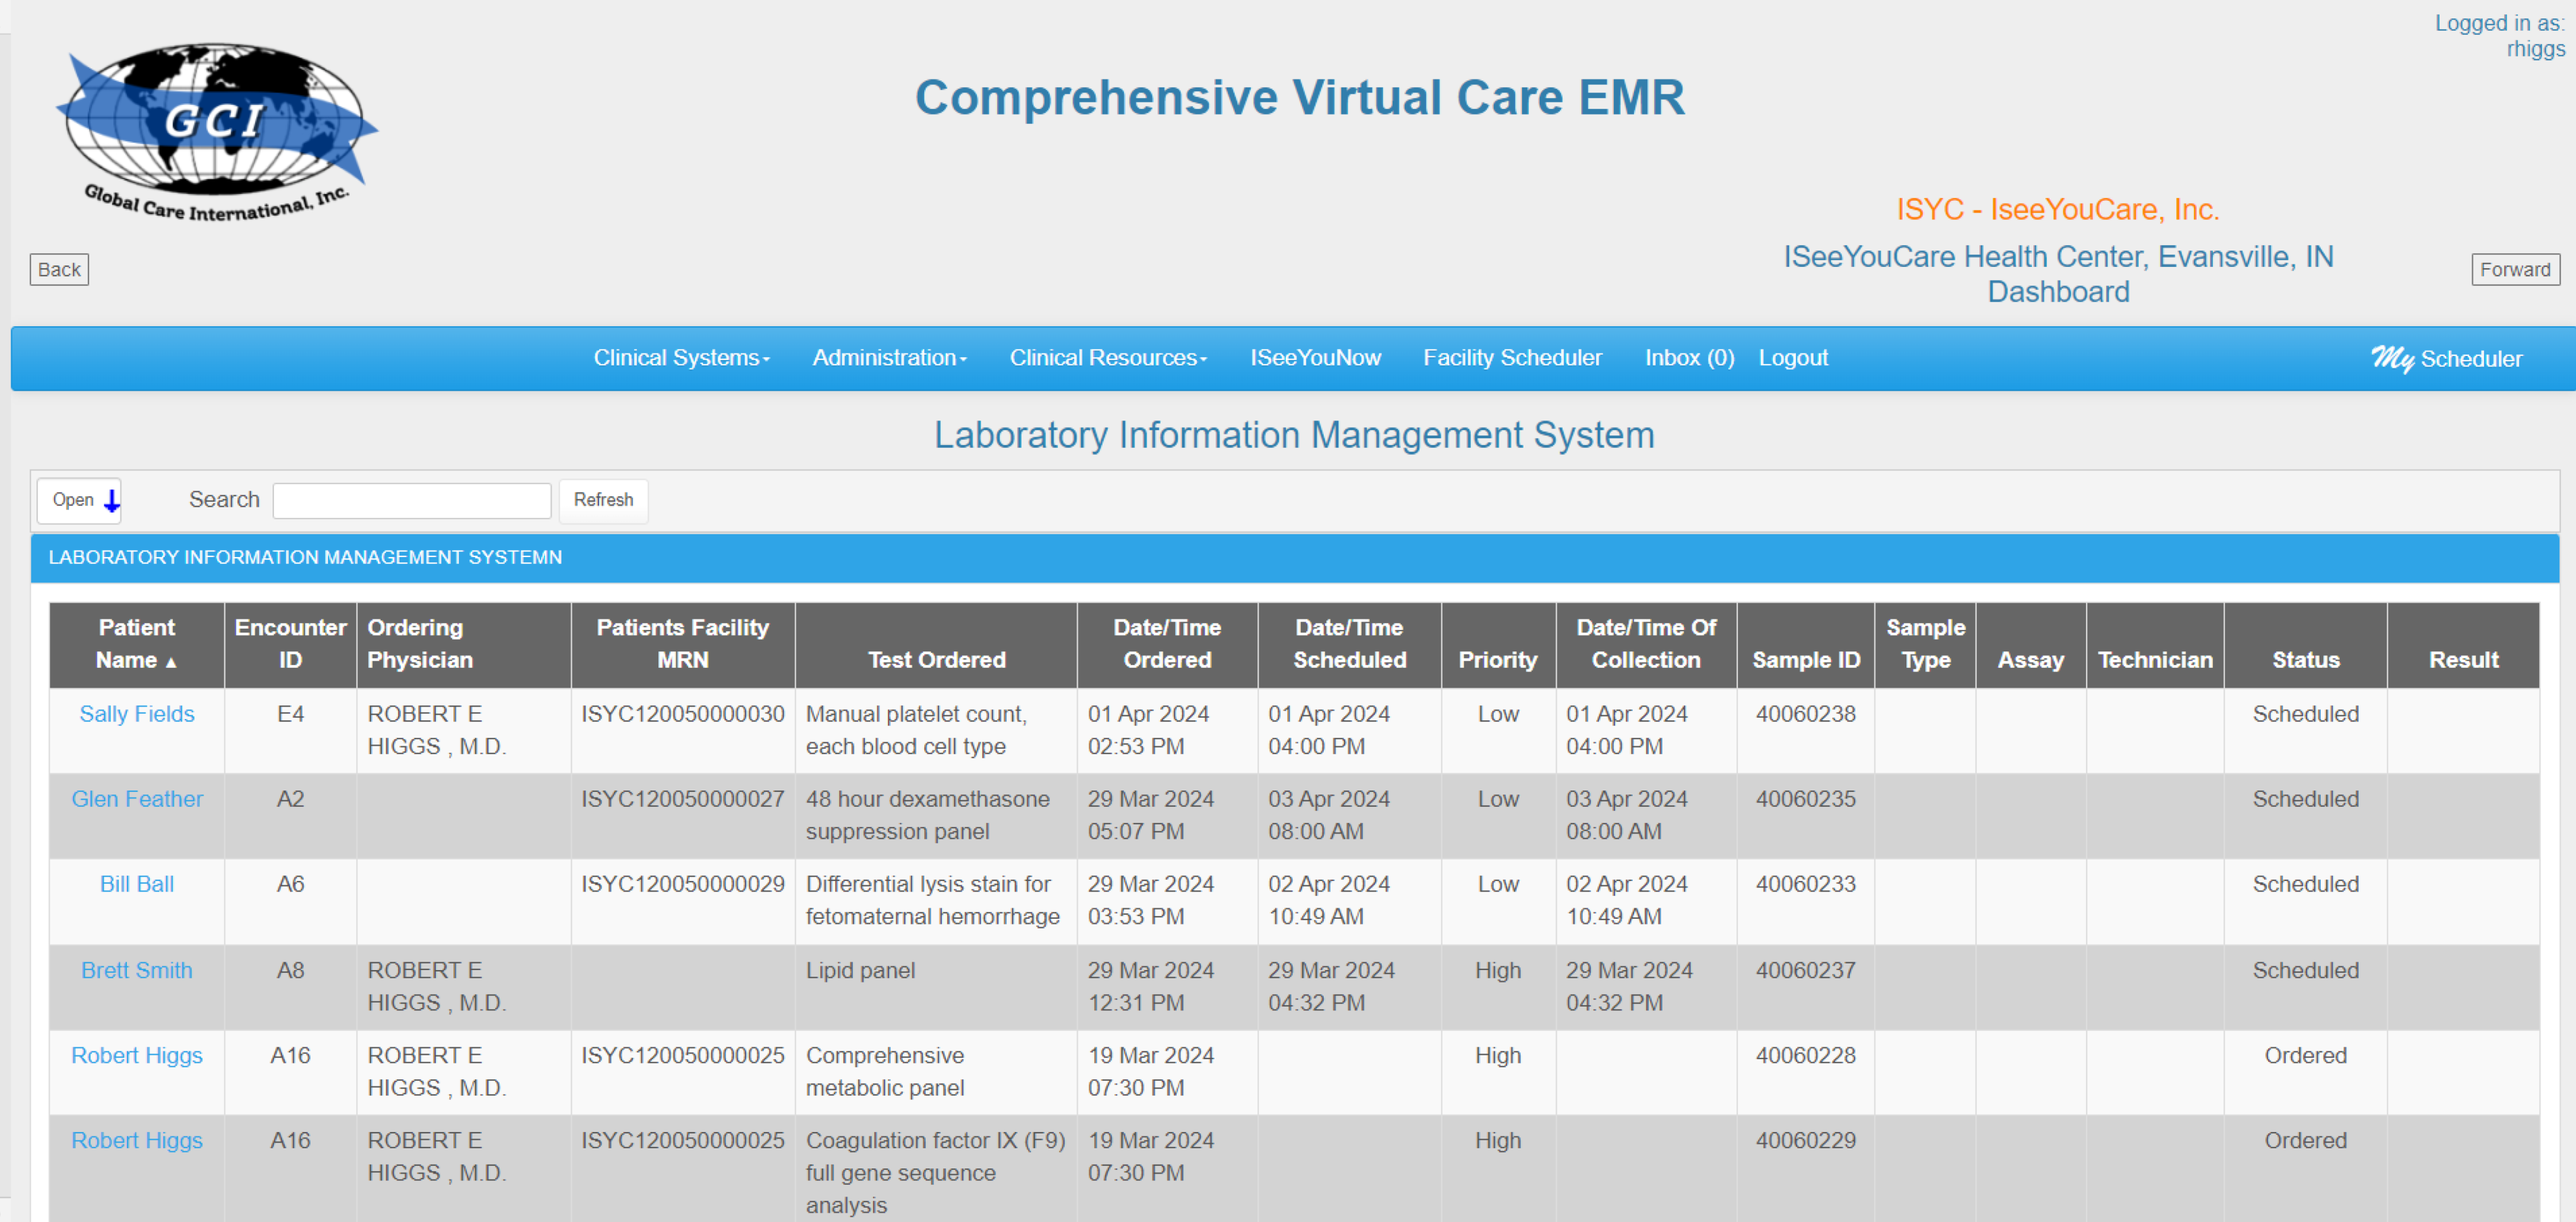This screenshot has width=2576, height=1222.
Task: Open Robert Higgs link for sample 40060228
Action: pyautogui.click(x=137, y=1055)
